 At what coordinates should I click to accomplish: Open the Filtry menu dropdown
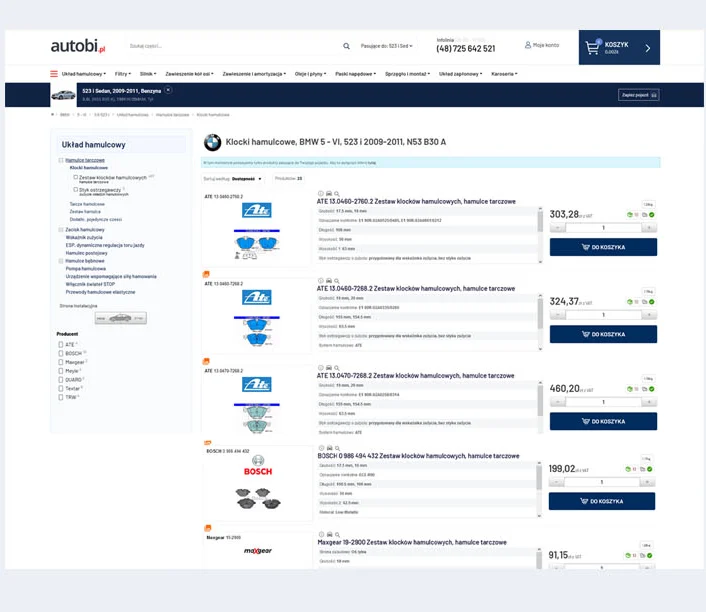(x=123, y=74)
